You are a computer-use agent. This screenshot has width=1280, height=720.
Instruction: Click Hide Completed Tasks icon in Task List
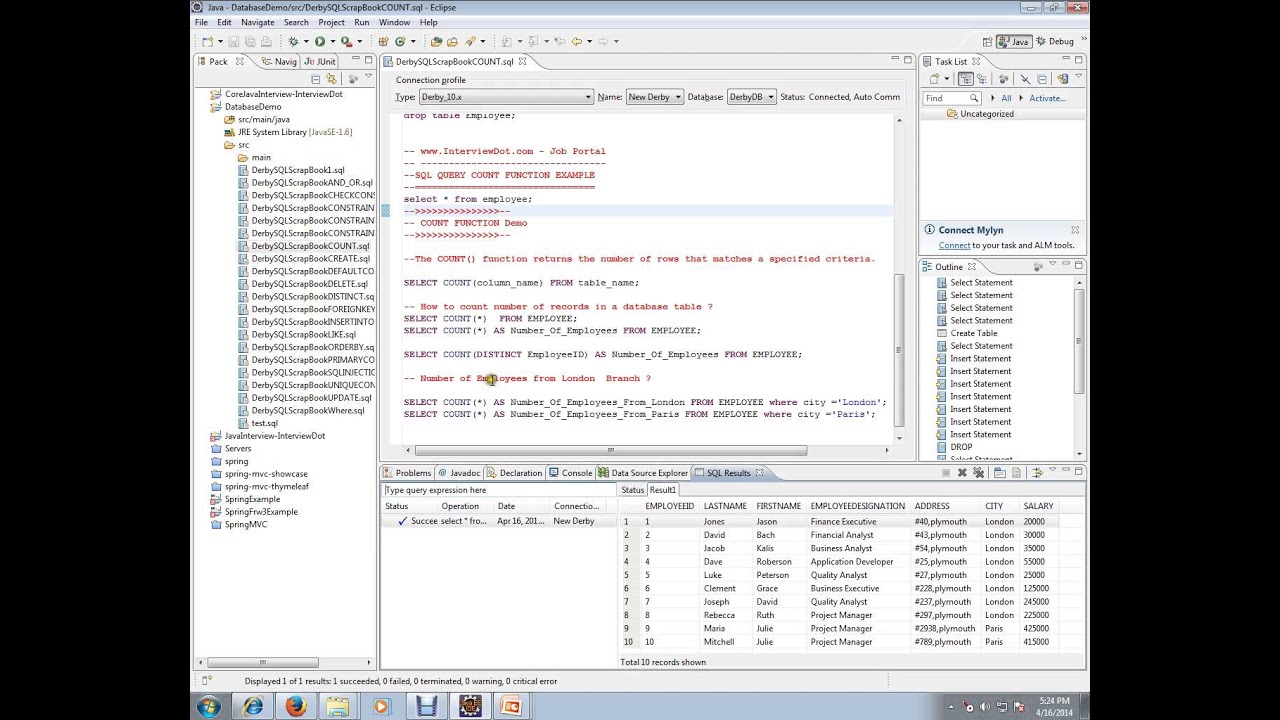point(1025,78)
